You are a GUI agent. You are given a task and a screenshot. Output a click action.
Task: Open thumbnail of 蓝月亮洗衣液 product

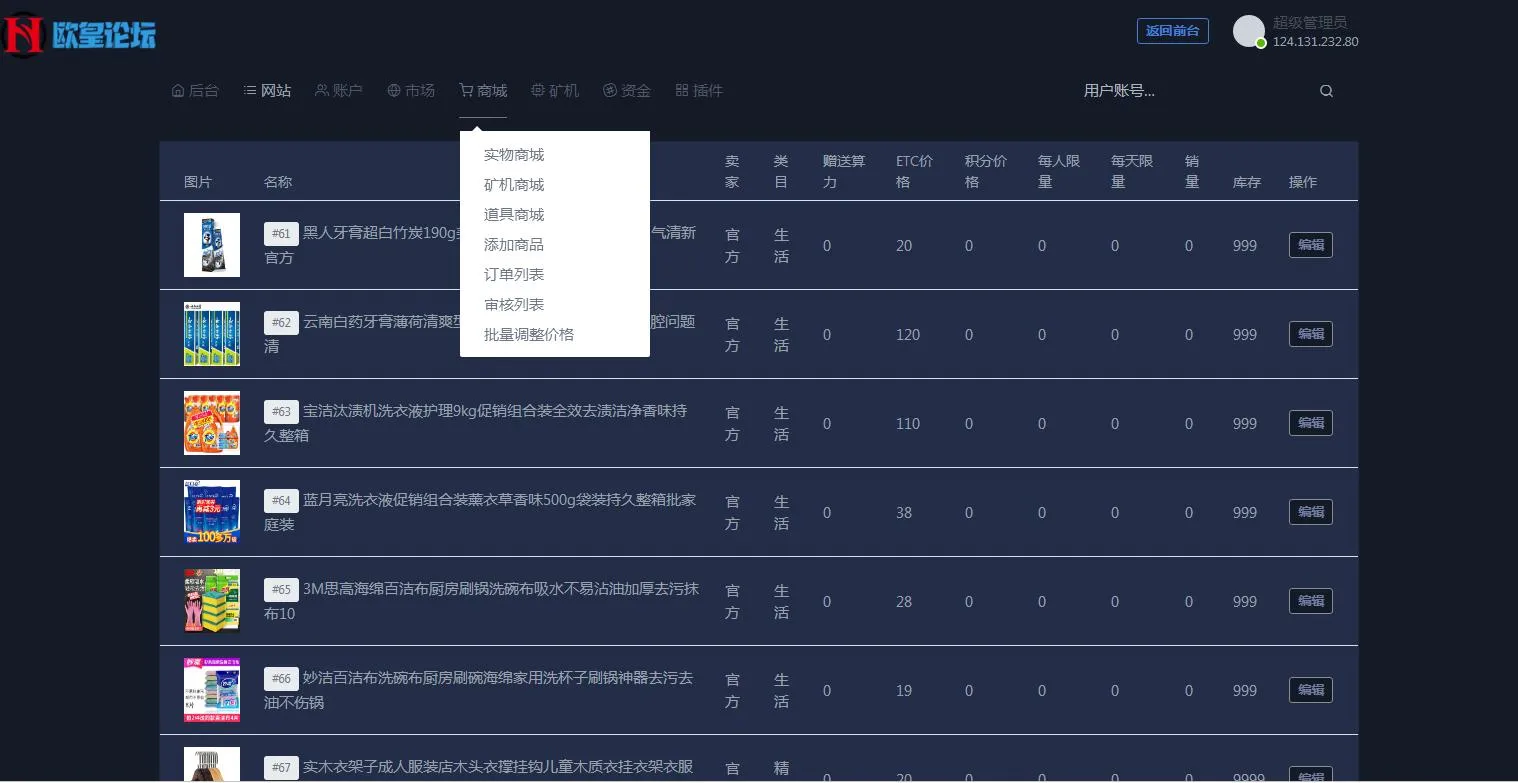pos(212,512)
